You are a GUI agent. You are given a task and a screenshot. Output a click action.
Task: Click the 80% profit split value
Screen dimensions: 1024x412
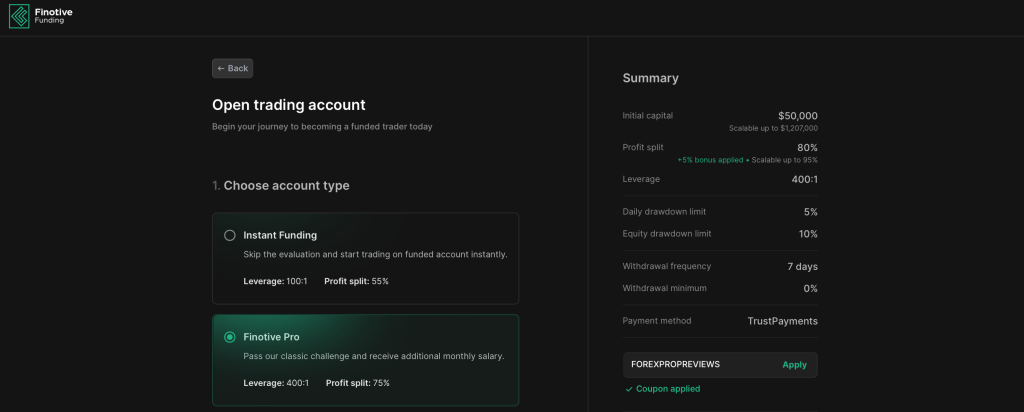807,148
